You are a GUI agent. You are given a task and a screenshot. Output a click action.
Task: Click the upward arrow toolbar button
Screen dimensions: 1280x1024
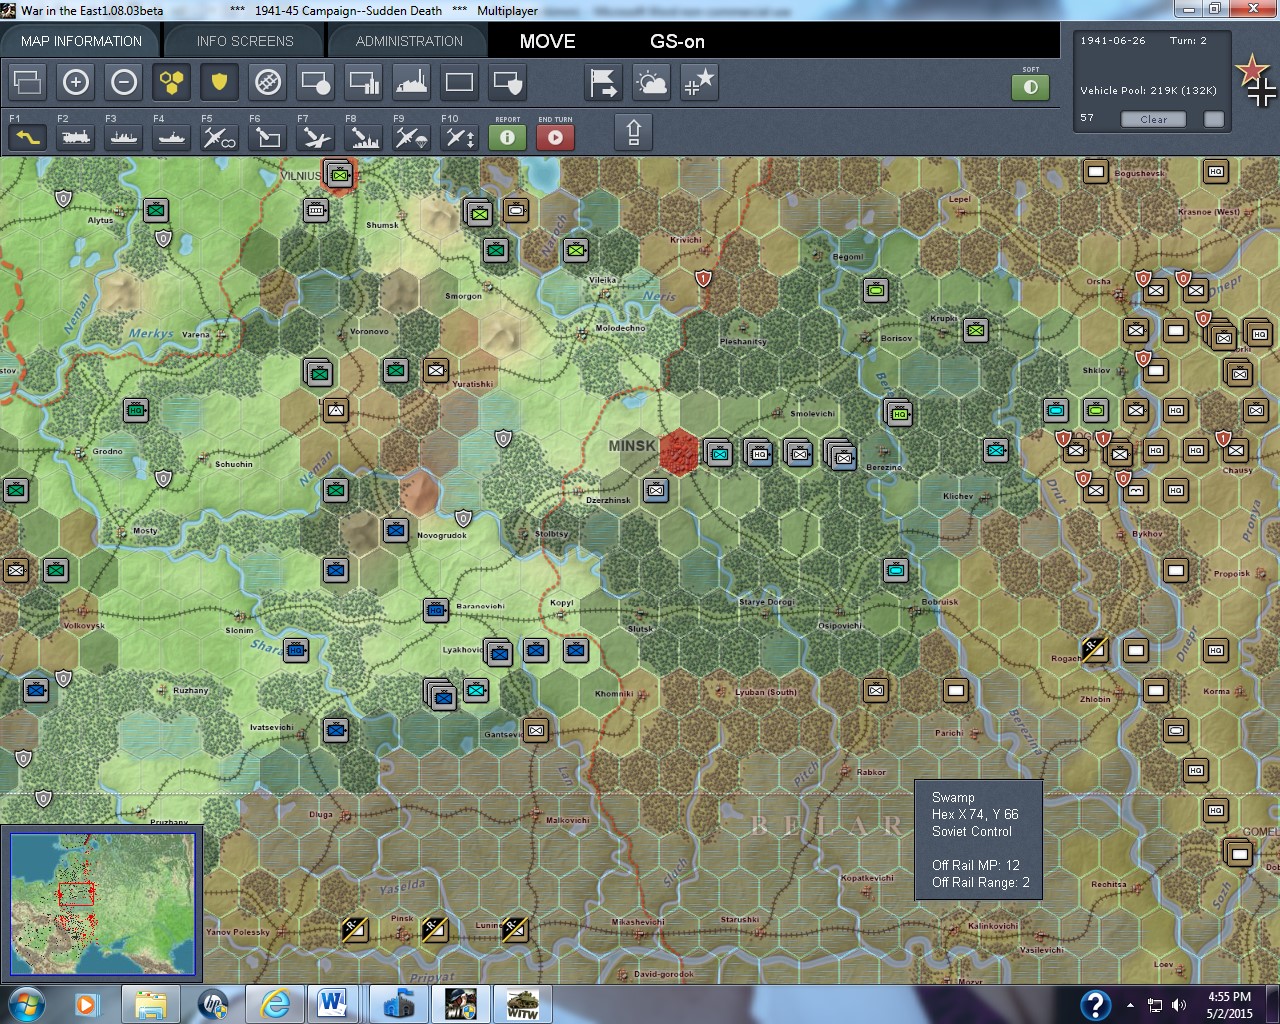[633, 132]
